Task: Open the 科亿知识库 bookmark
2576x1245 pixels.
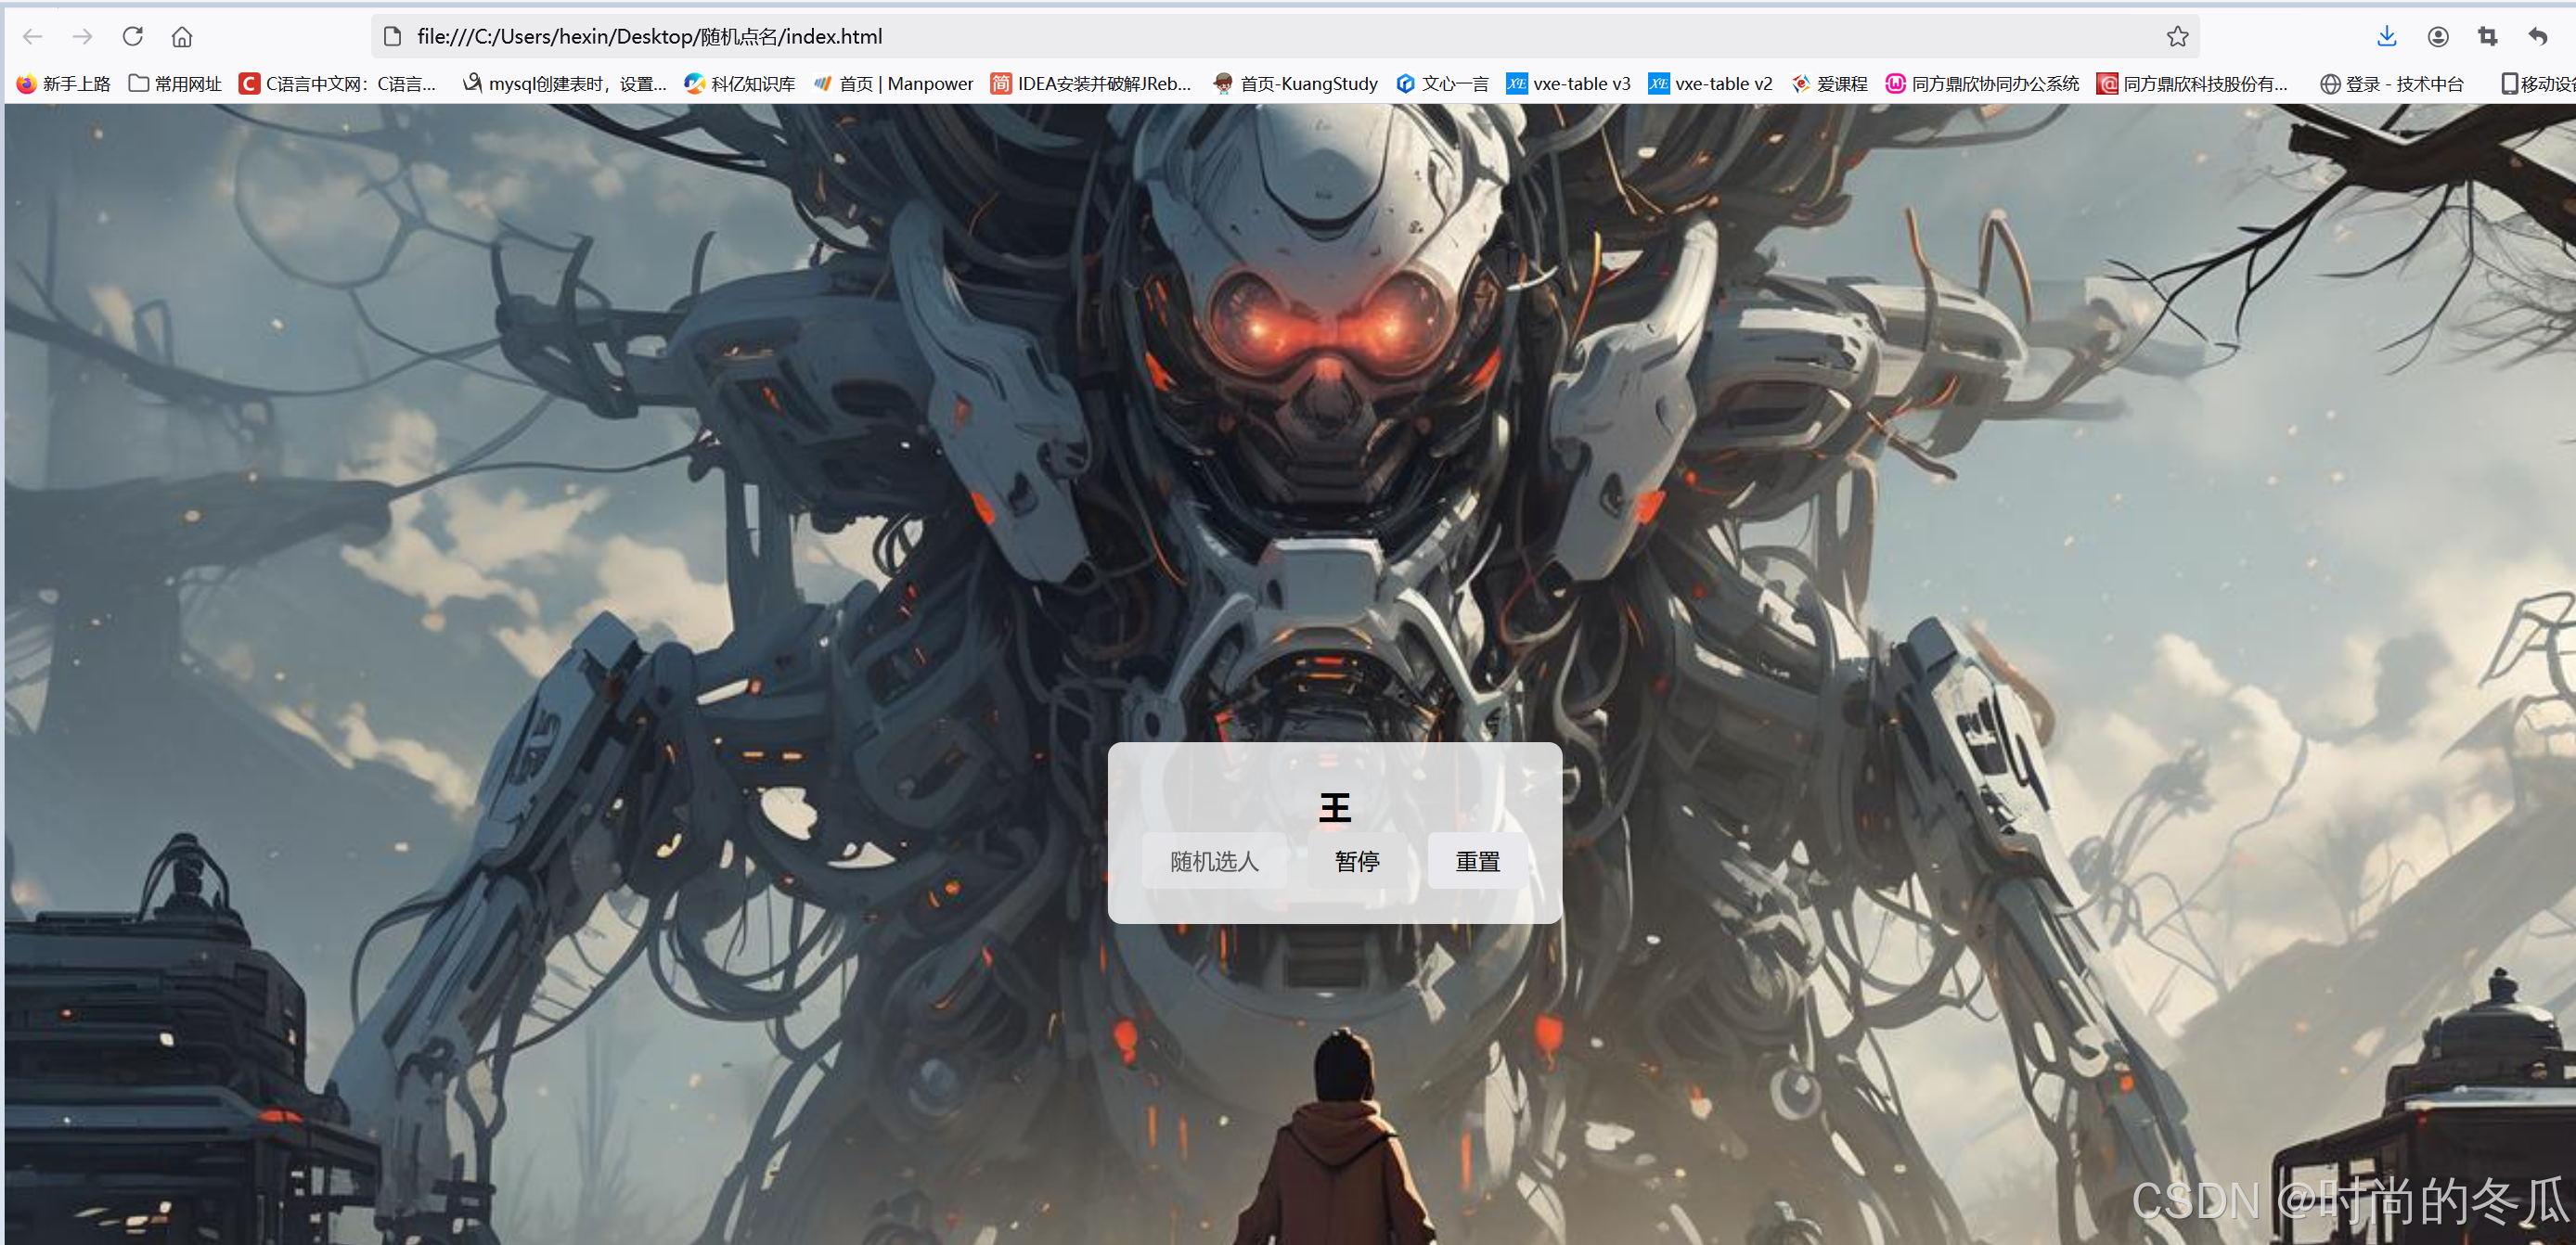Action: pos(740,84)
